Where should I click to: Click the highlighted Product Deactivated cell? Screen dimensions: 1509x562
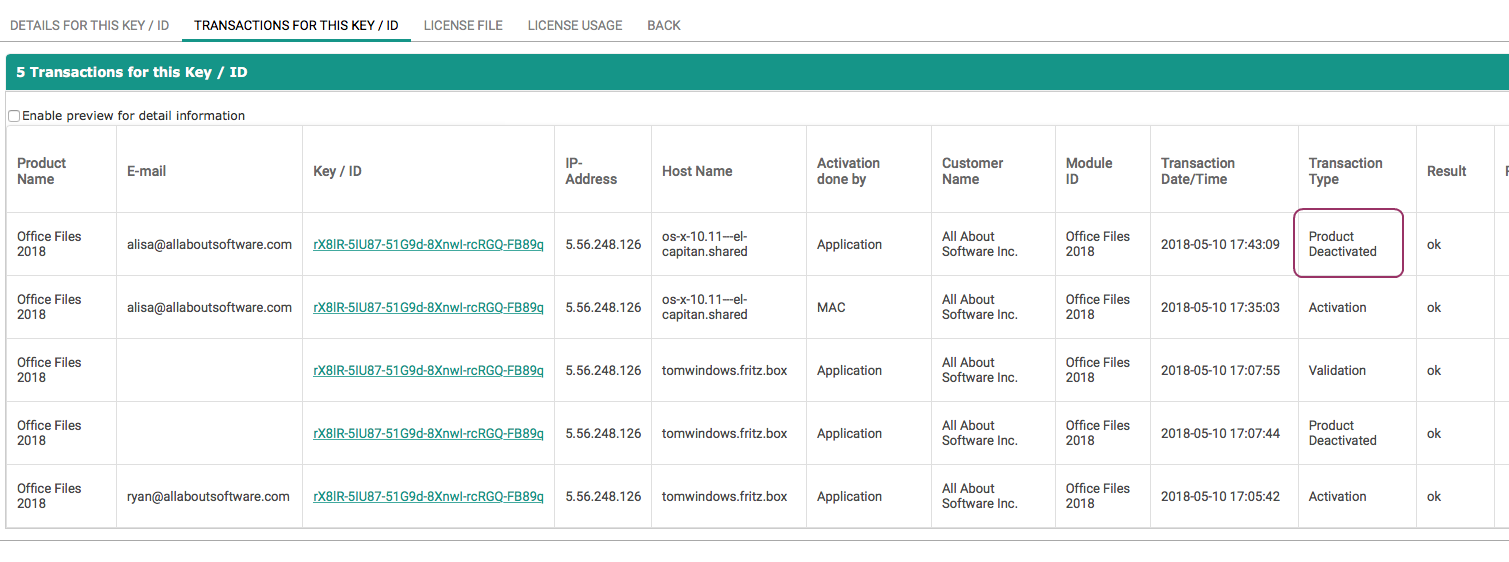click(1347, 244)
